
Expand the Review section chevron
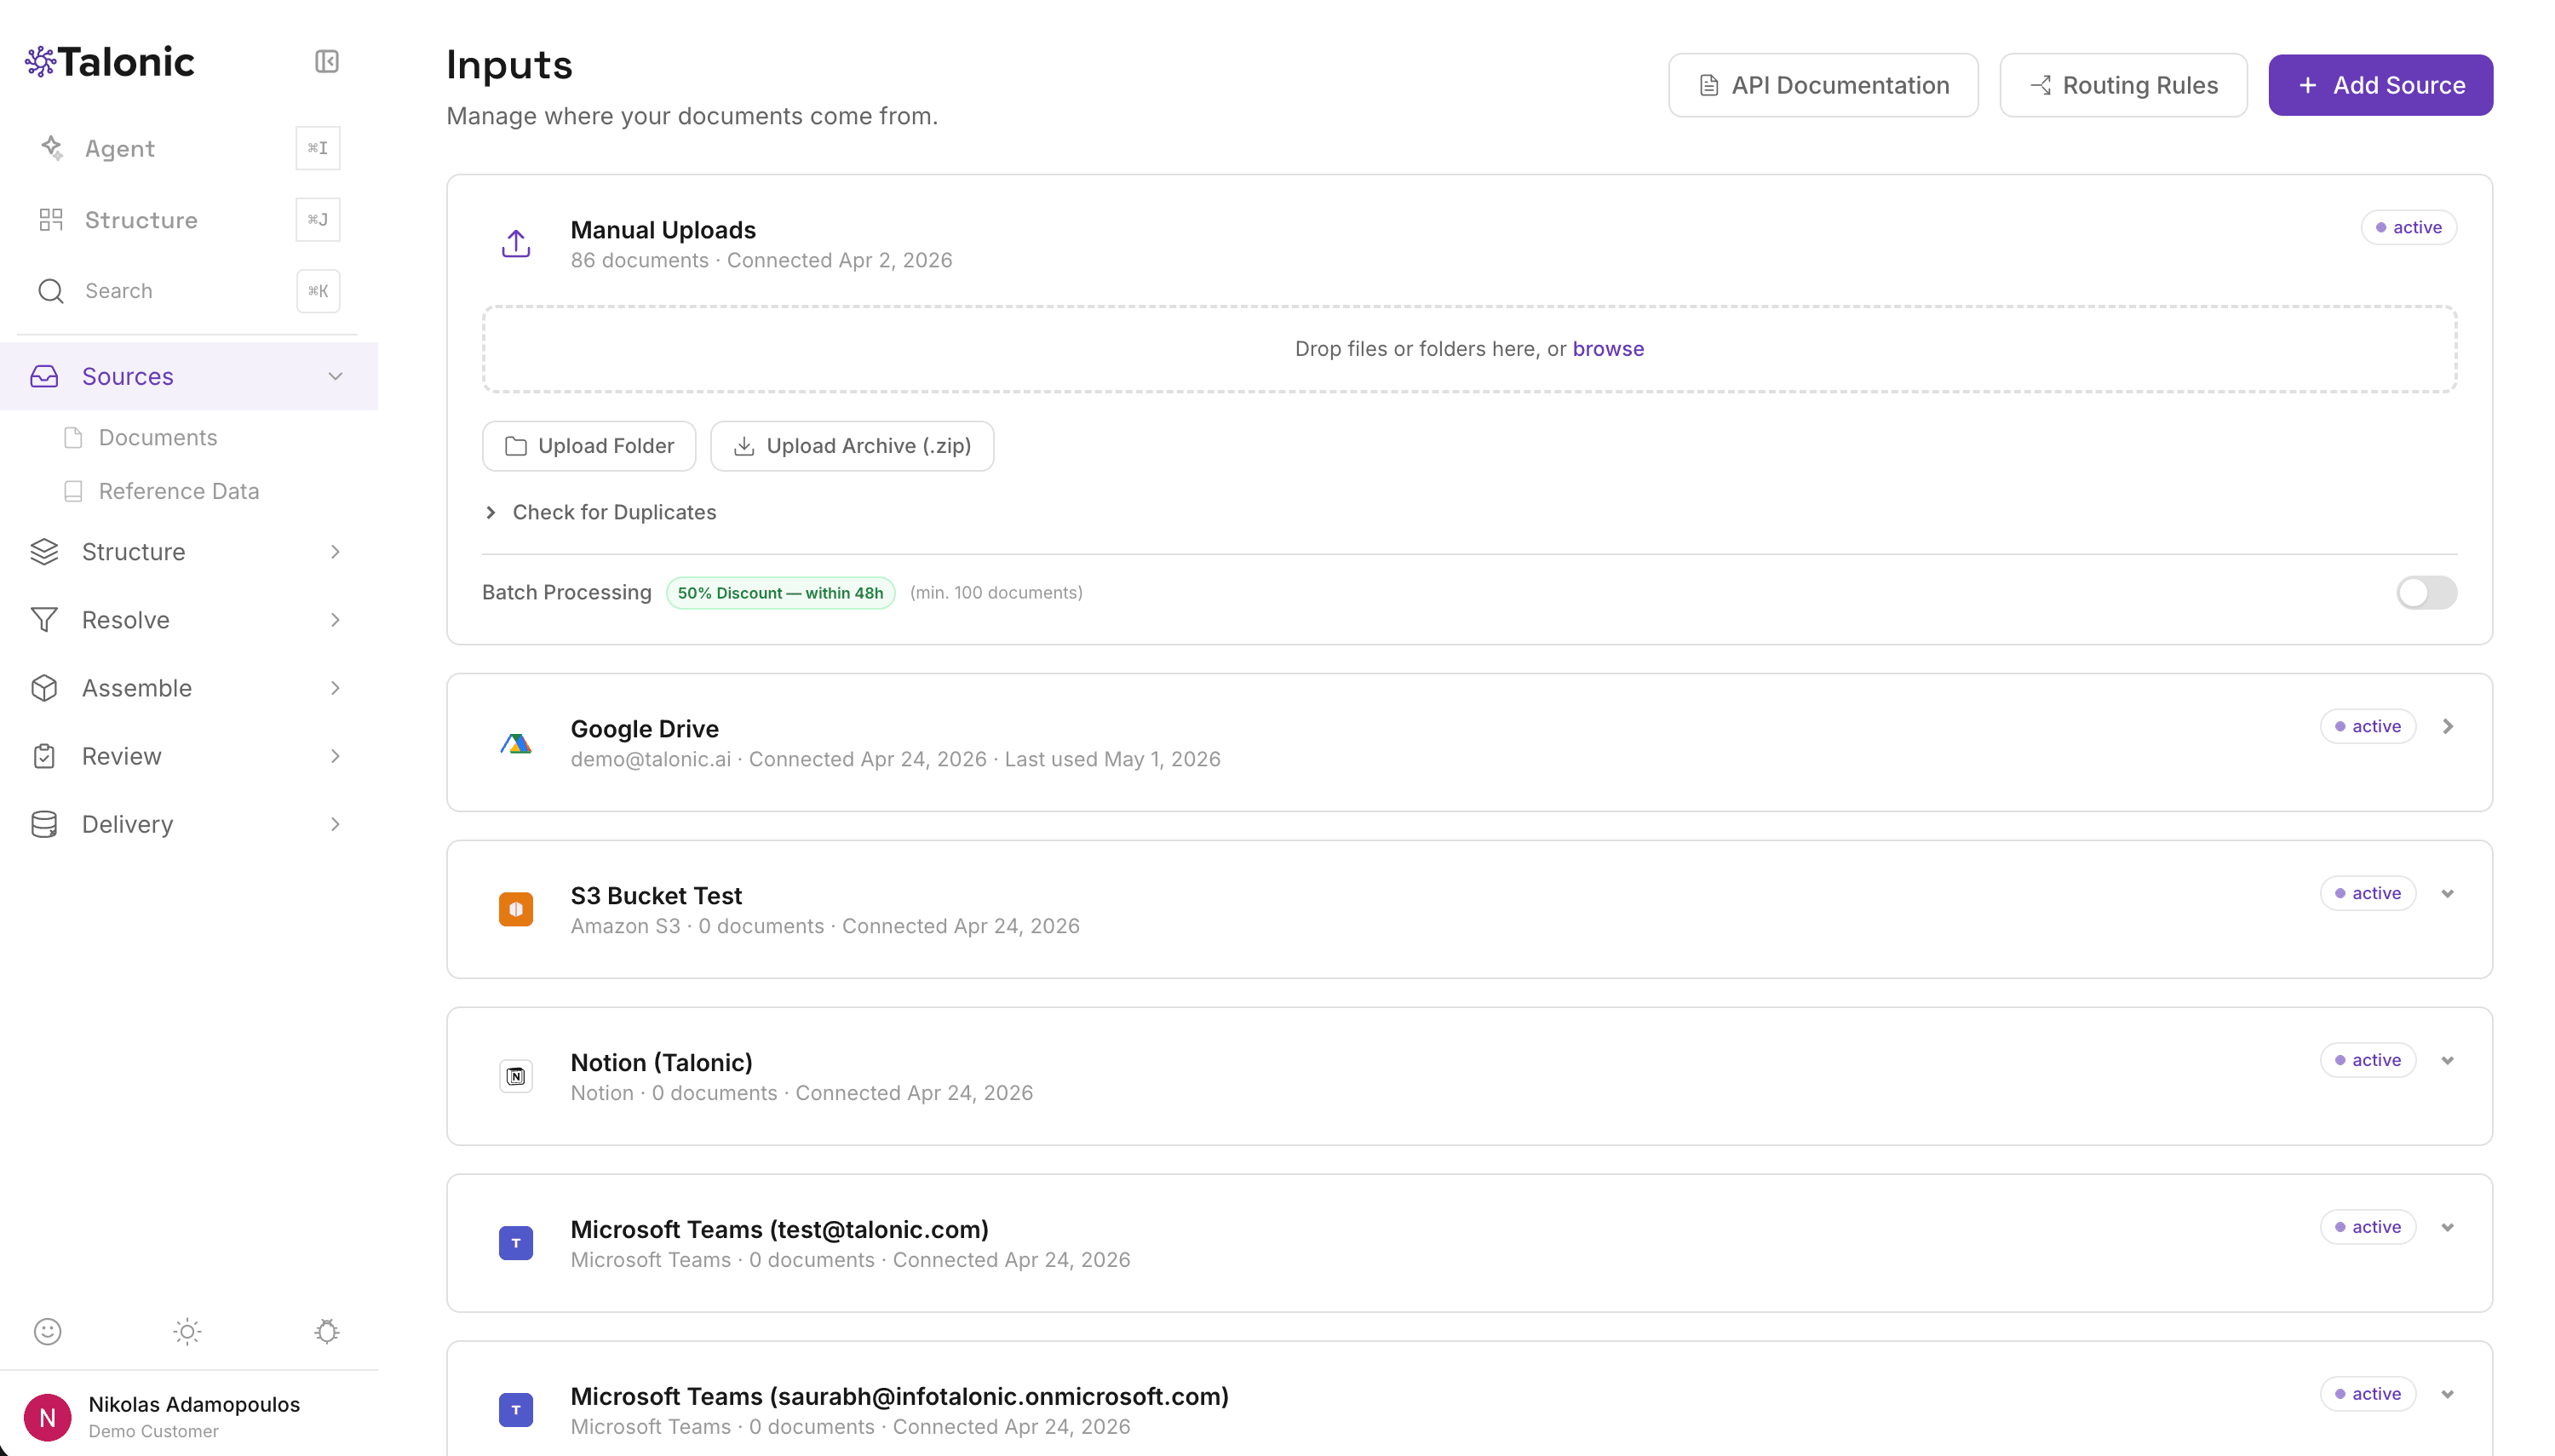click(x=336, y=756)
